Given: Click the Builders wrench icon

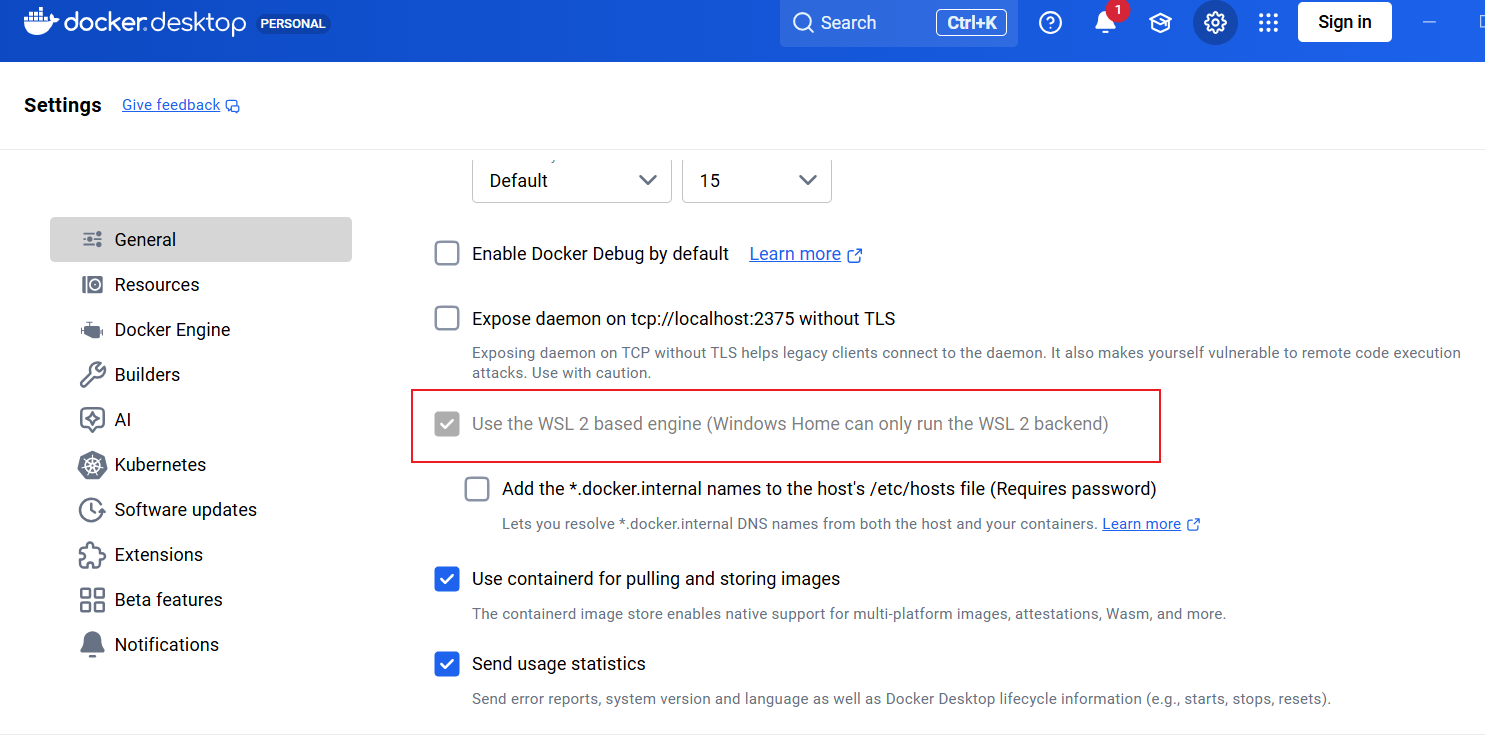Looking at the screenshot, I should tap(92, 375).
